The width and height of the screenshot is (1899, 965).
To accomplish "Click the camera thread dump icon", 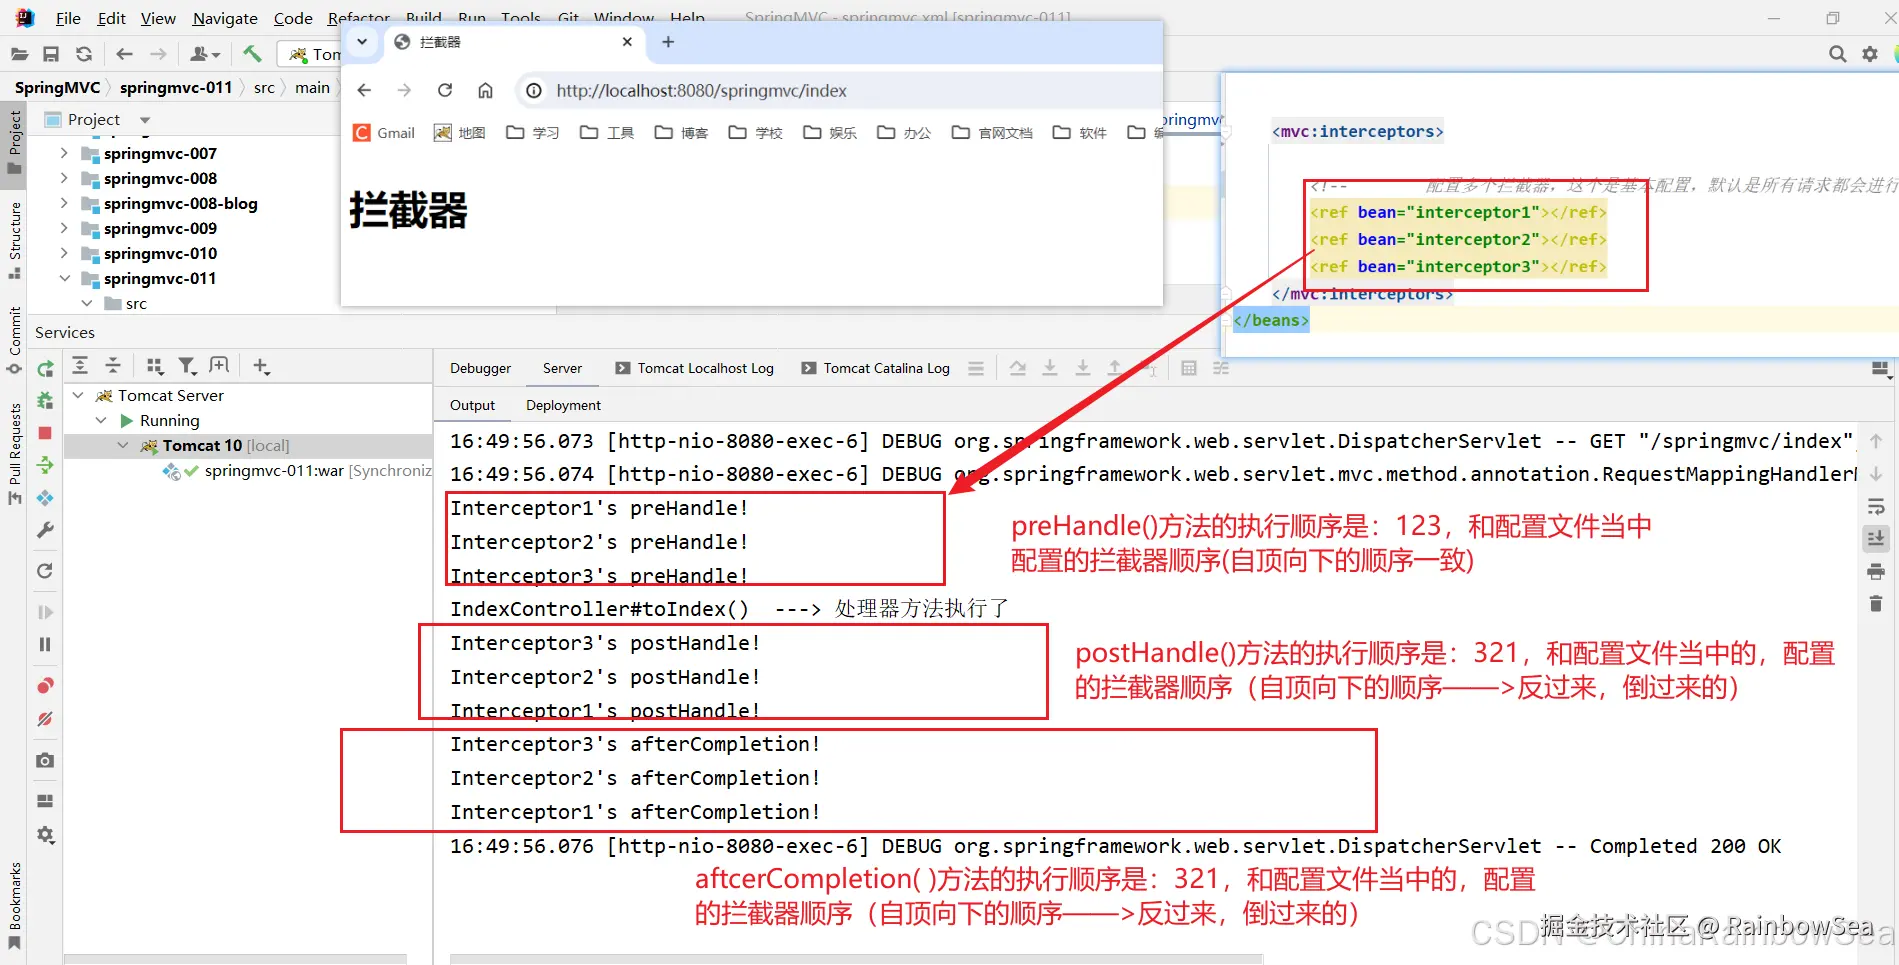I will point(45,761).
